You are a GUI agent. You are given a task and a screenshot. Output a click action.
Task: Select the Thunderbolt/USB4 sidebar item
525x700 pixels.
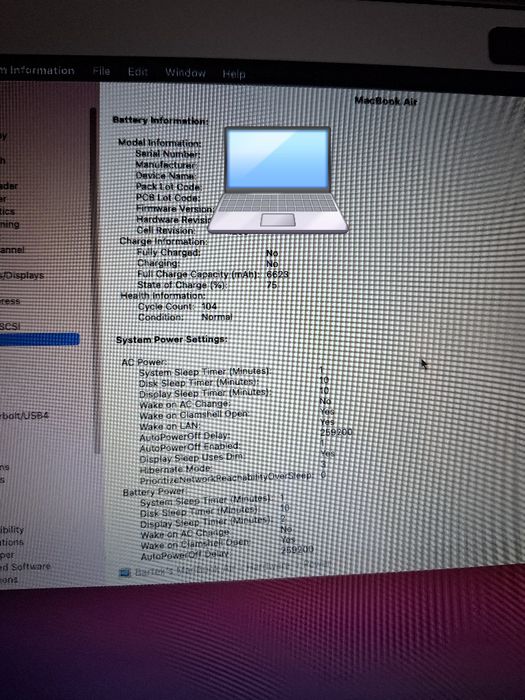click(x=24, y=416)
